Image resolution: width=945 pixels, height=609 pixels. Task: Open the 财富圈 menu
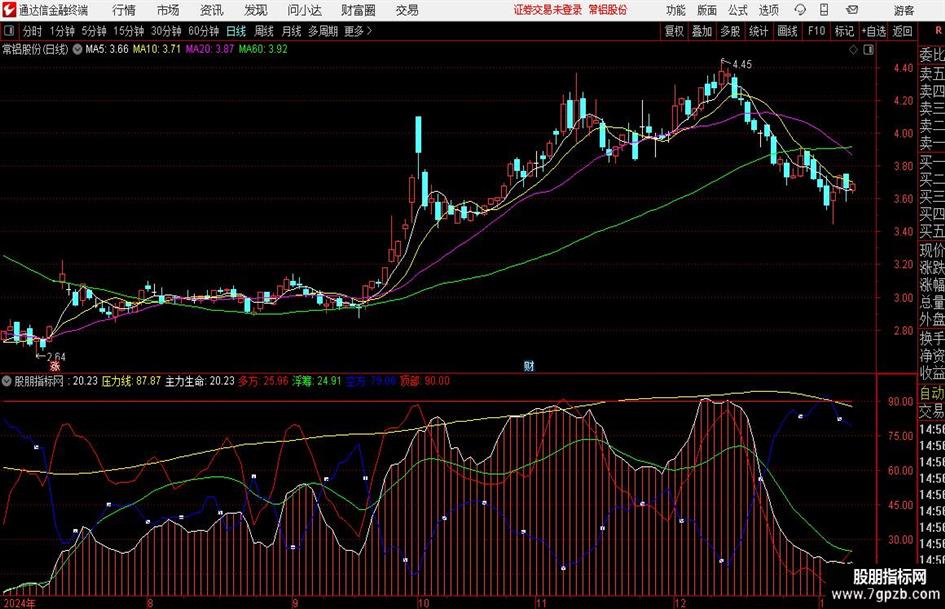[358, 10]
